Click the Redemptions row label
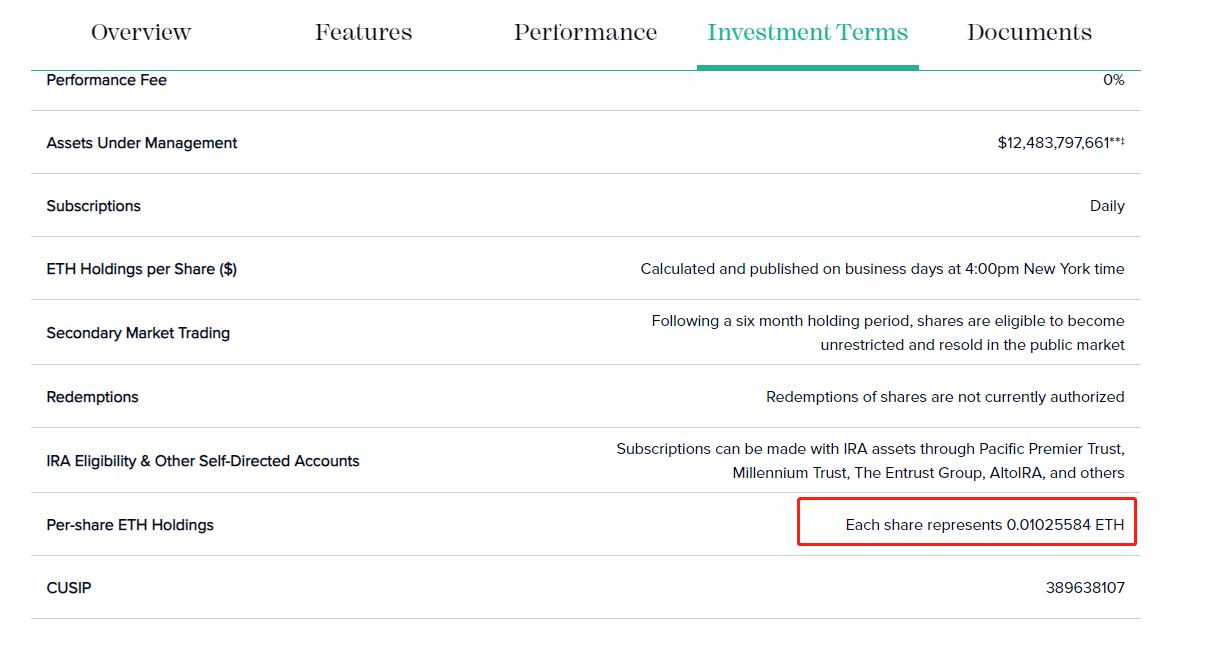The height and width of the screenshot is (645, 1207). (92, 397)
